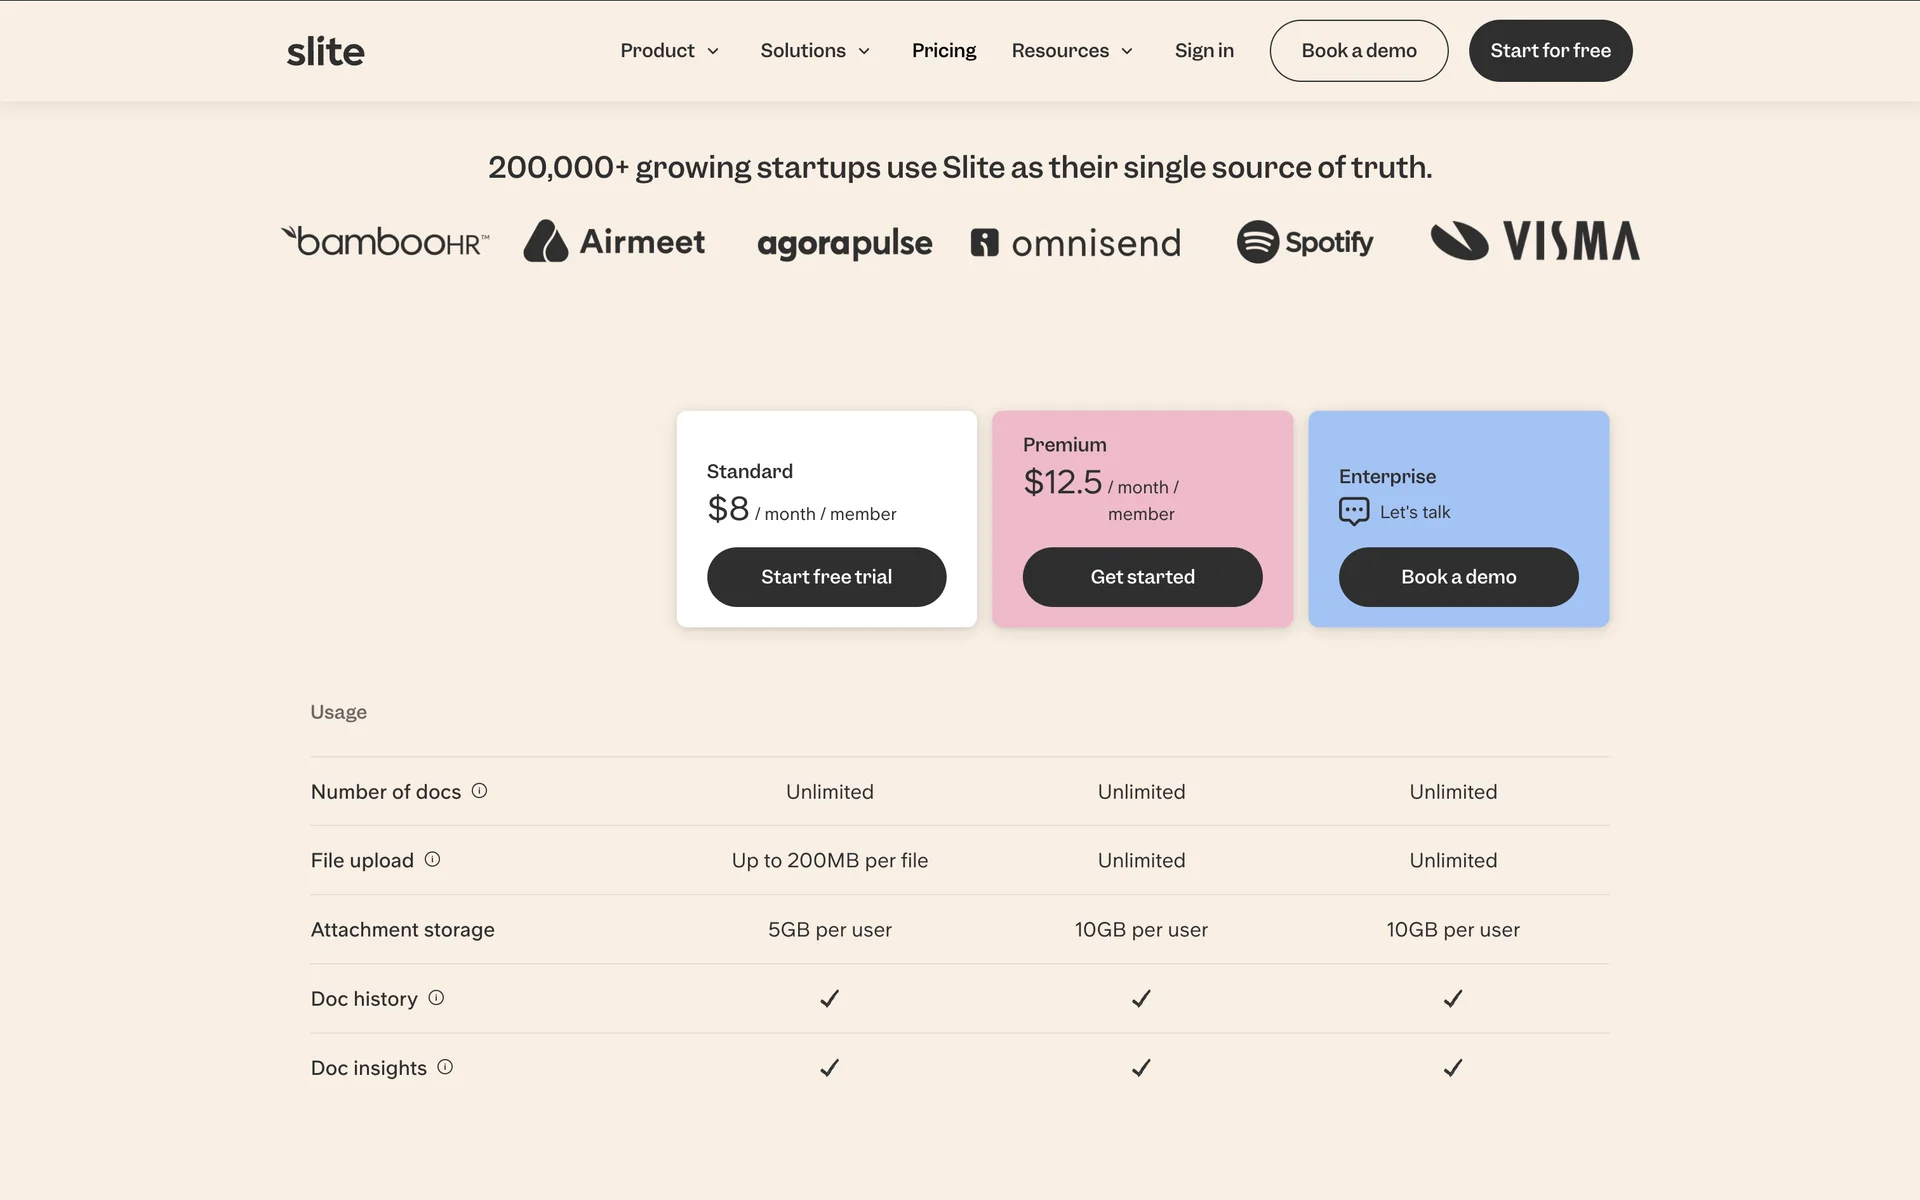Image resolution: width=1920 pixels, height=1200 pixels.
Task: Click the Visma logo
Action: tap(1535, 242)
